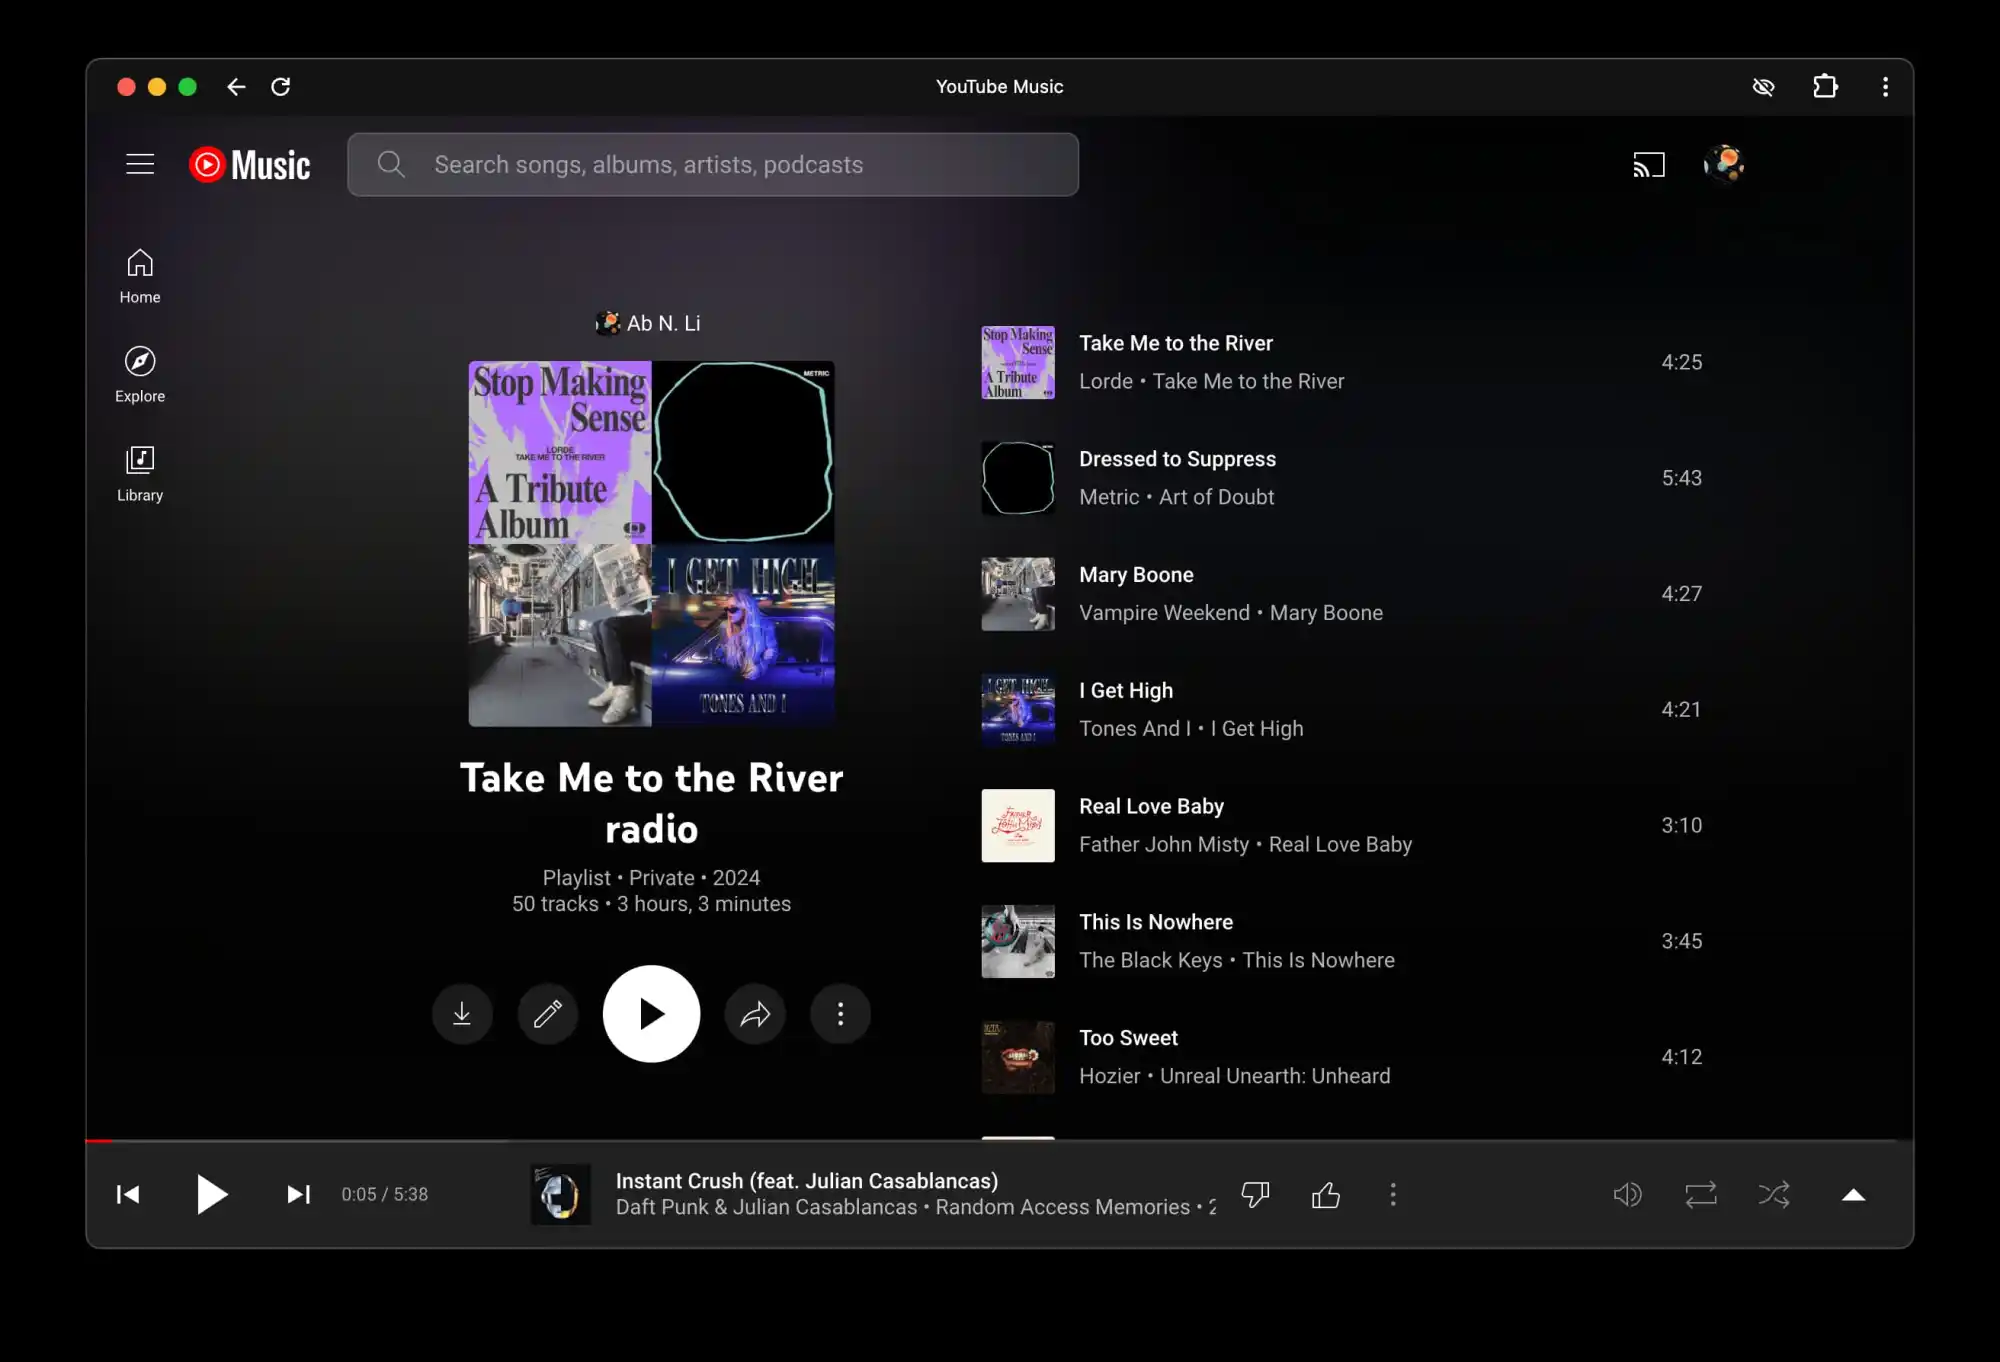Click the I Get High track thumbnail

coord(1018,710)
